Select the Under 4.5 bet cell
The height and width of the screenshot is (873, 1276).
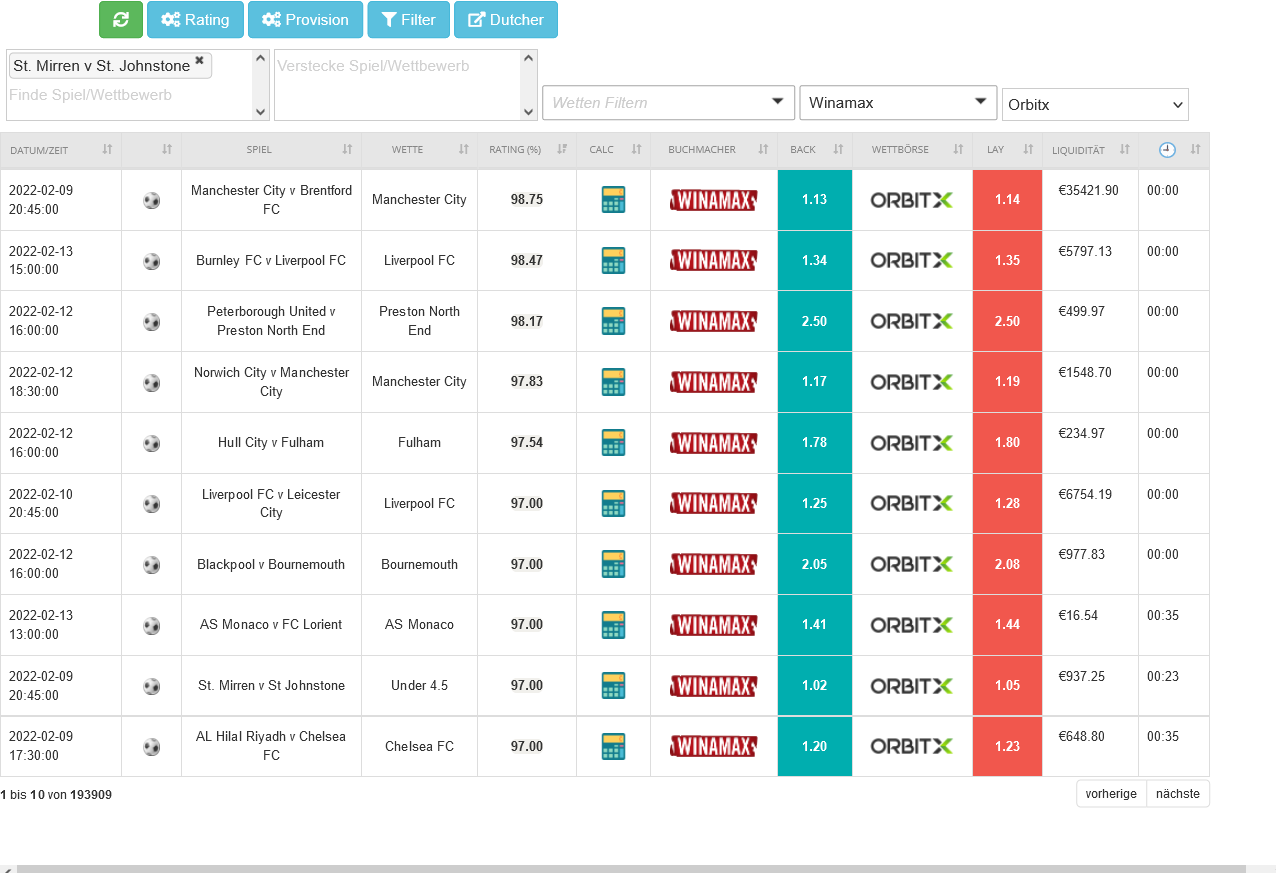click(419, 685)
